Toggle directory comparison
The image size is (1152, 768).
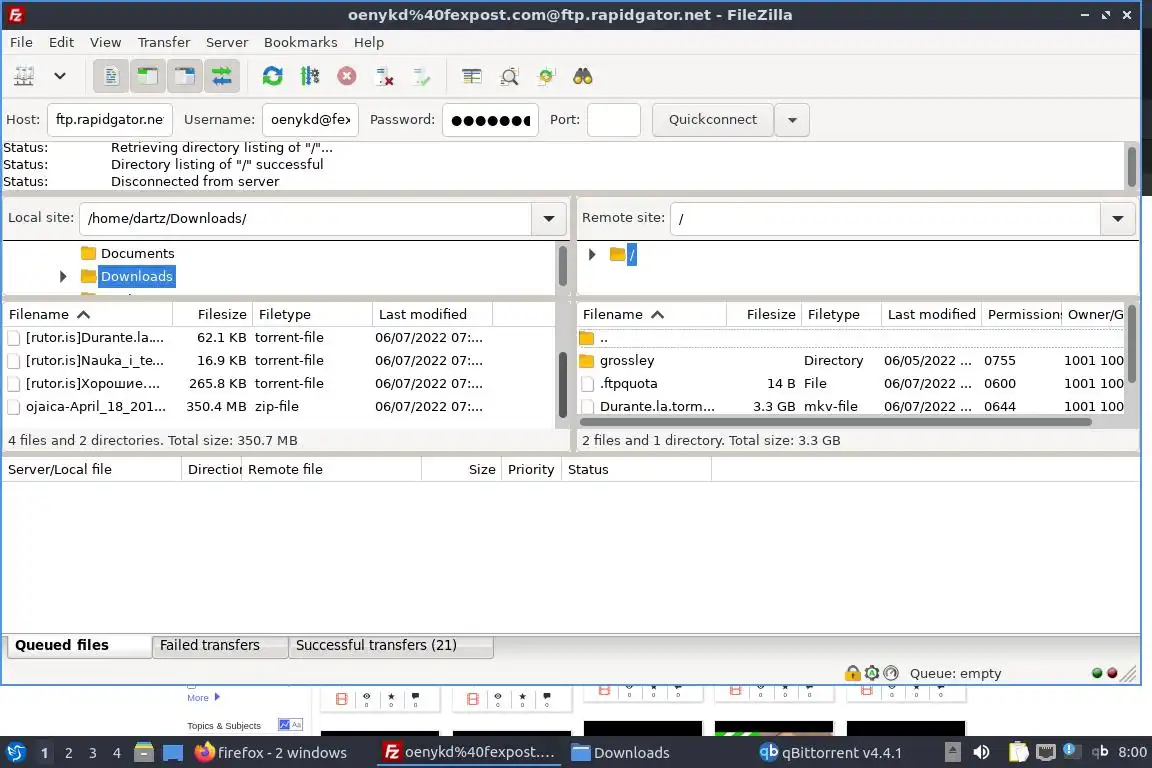(x=509, y=76)
